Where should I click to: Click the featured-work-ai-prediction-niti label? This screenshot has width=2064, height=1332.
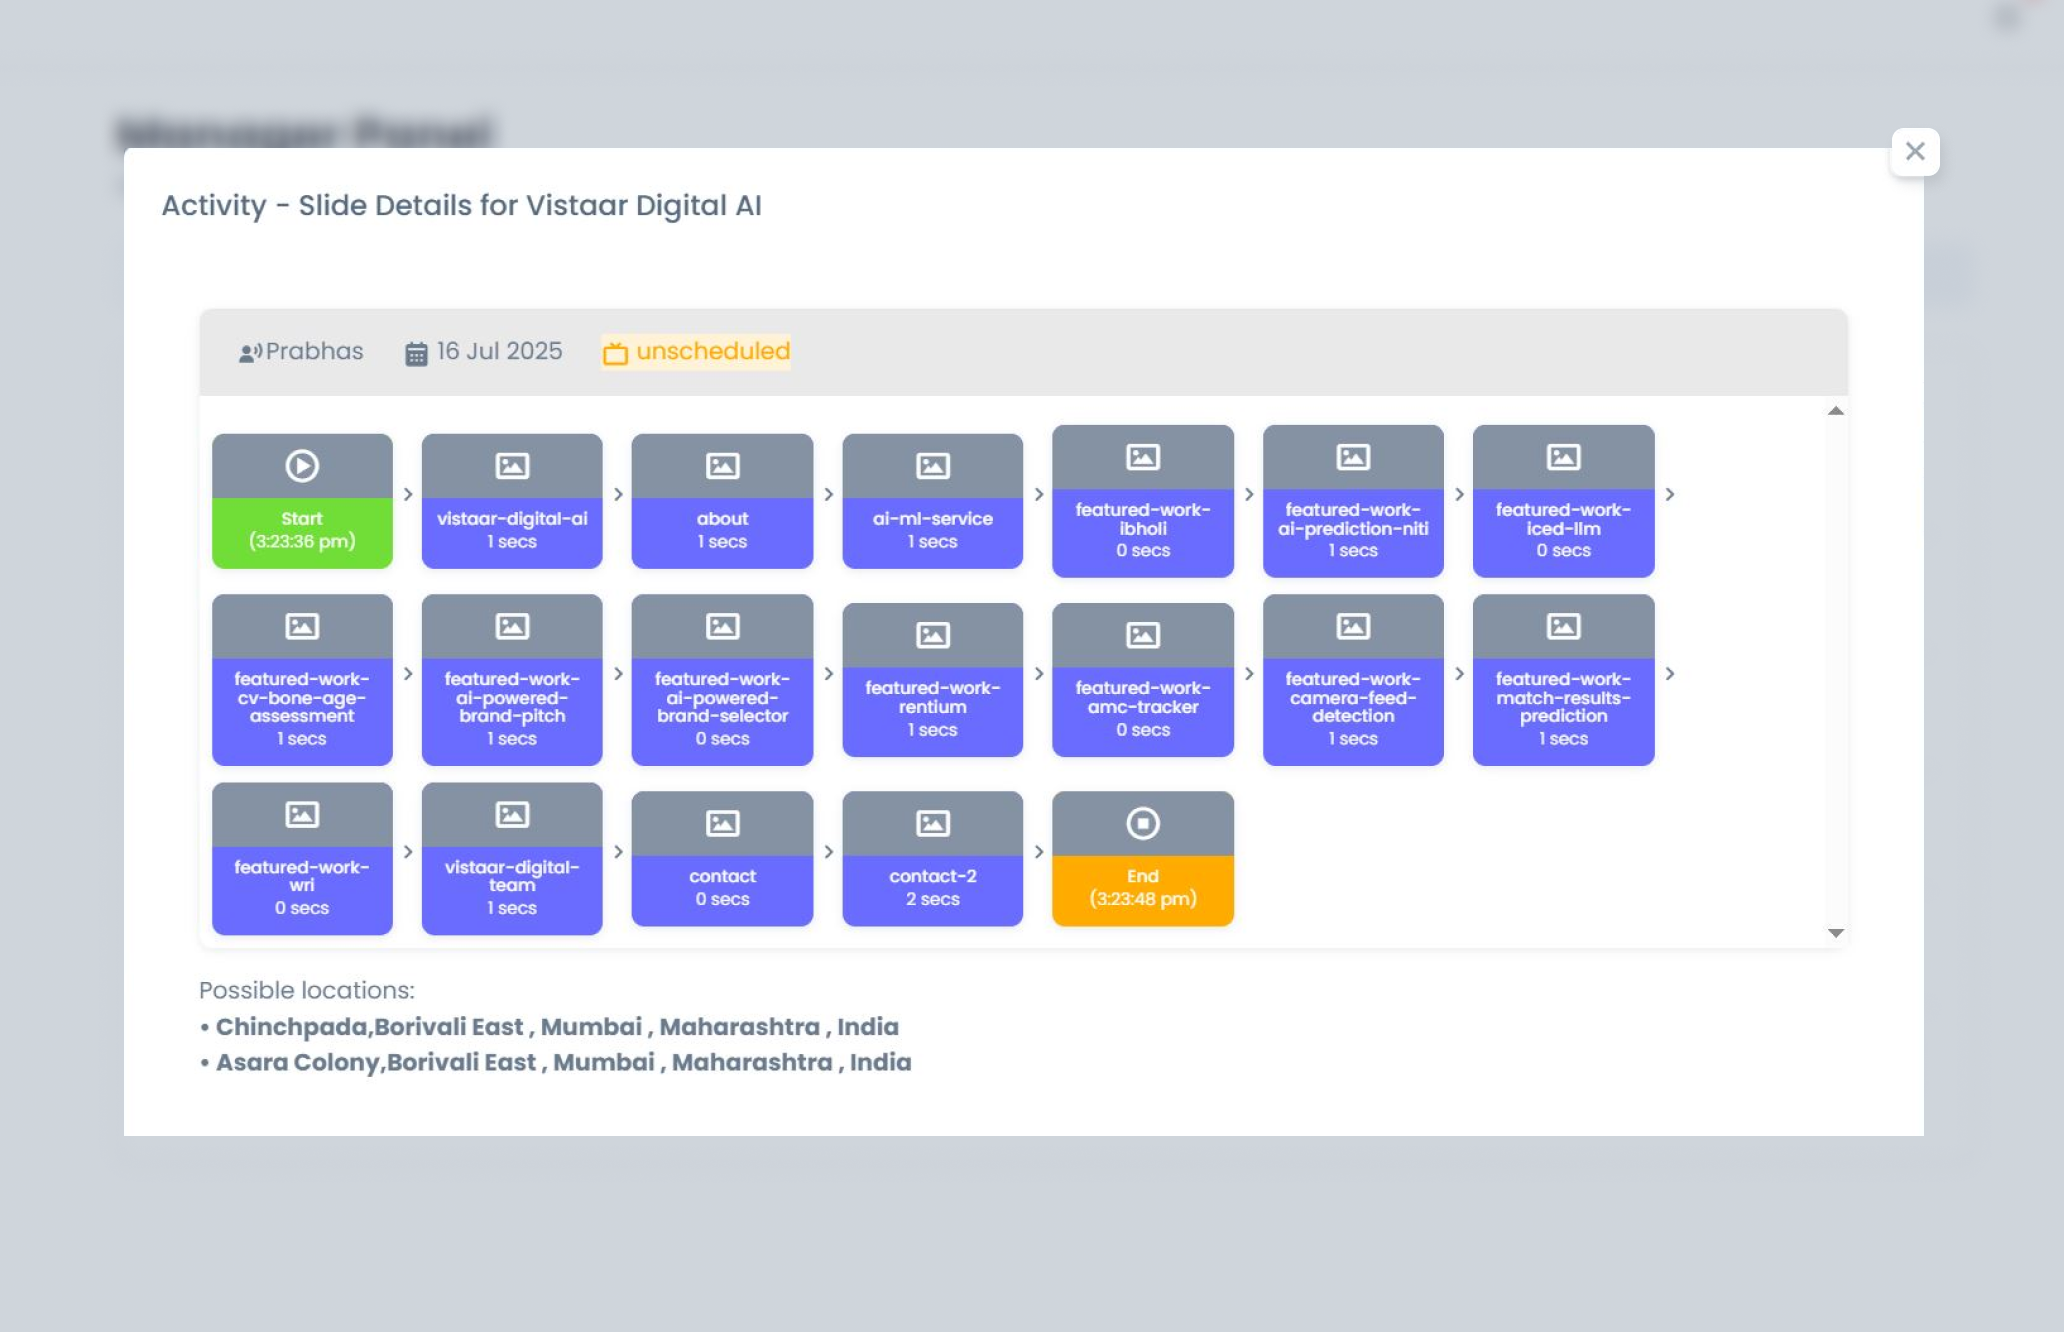click(x=1353, y=533)
